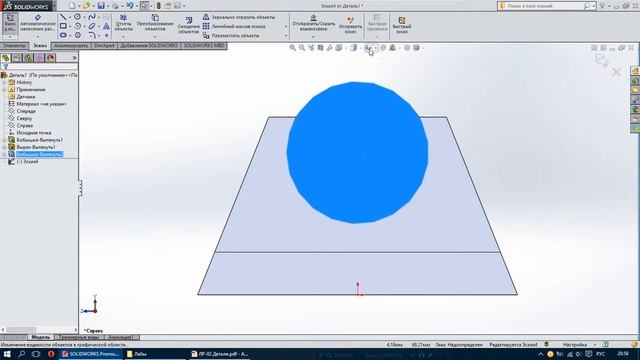Expand Linear Sketch Pattern dropdown arrow
Image resolution: width=640 pixels, height=360 pixels.
[286, 27]
